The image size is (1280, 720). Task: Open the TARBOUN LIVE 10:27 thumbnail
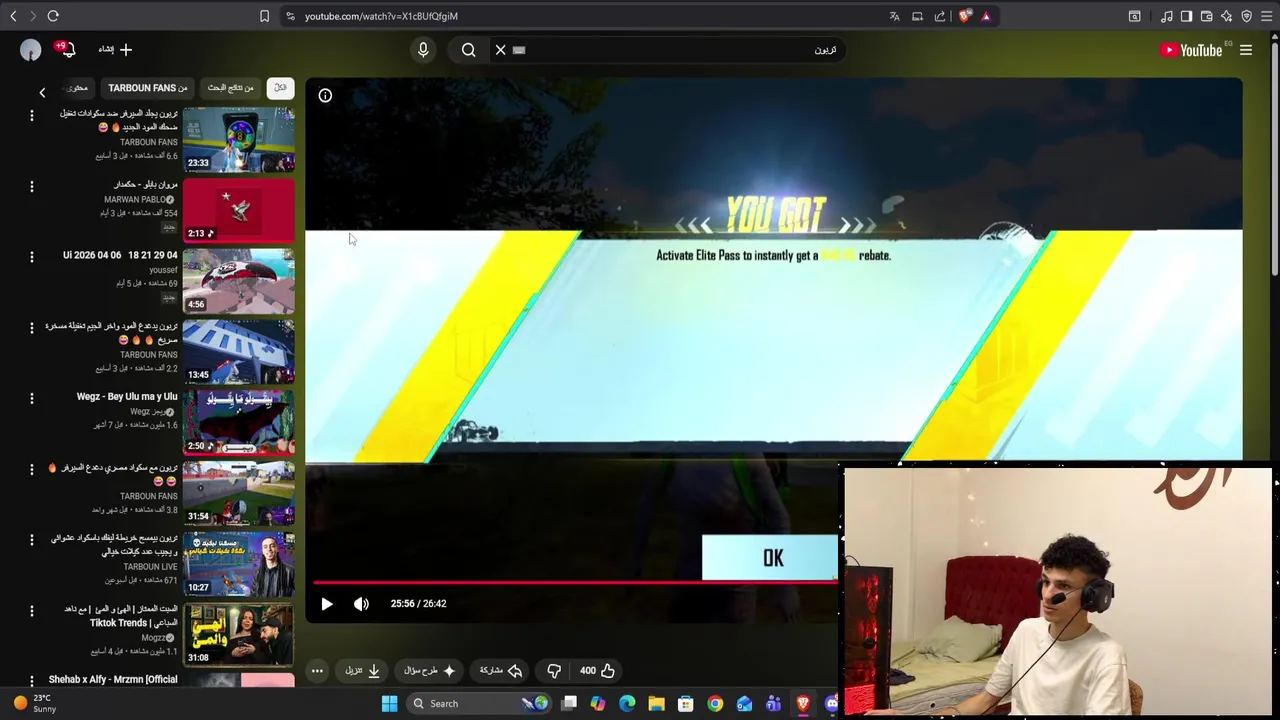tap(239, 566)
